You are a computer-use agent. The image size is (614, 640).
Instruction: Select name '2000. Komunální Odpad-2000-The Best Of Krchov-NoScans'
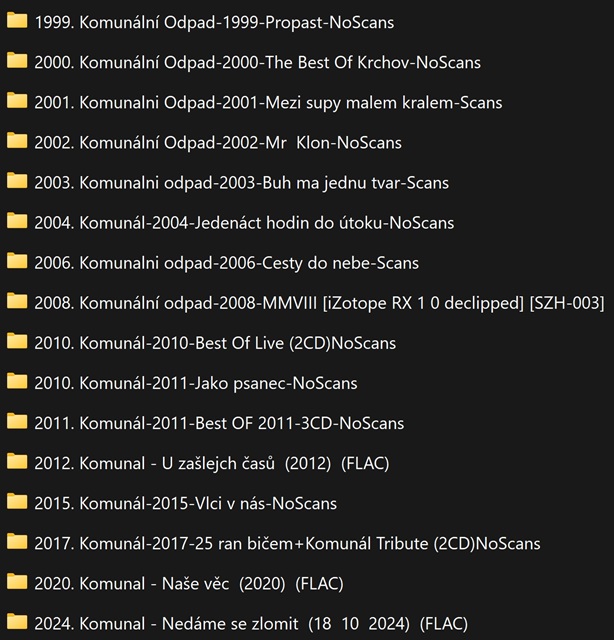258,62
